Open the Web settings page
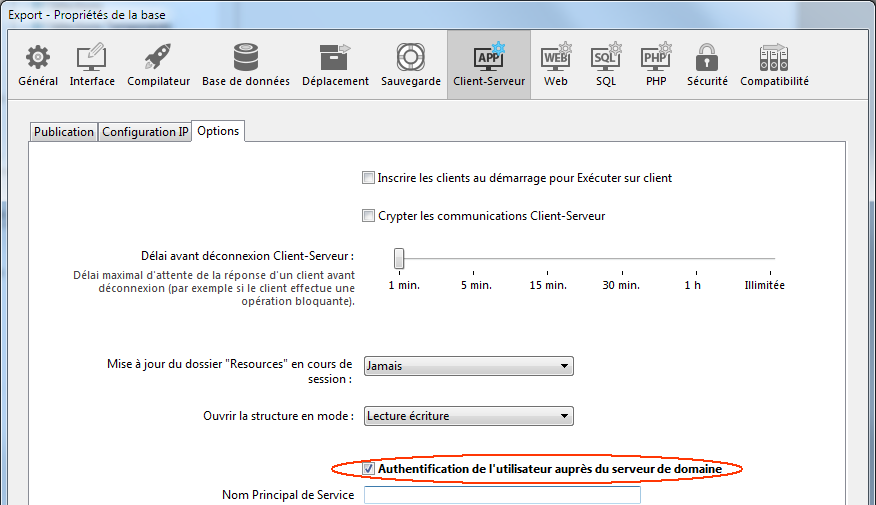The height and width of the screenshot is (505, 876). coord(556,65)
